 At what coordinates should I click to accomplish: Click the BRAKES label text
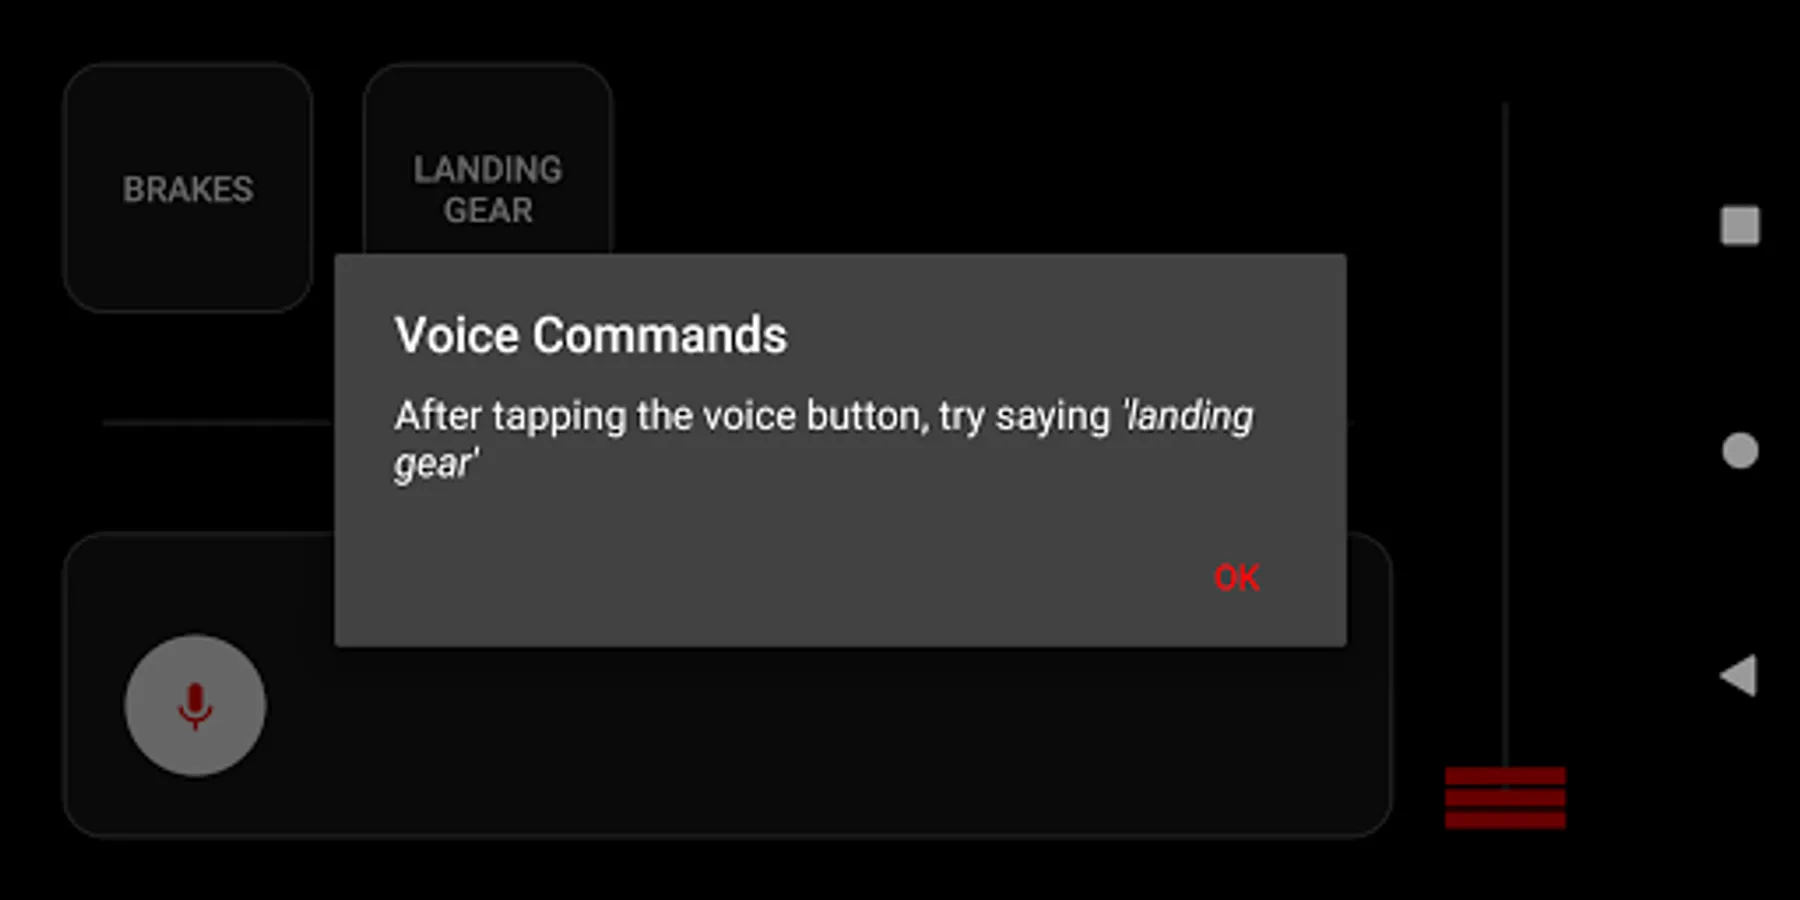(x=188, y=189)
